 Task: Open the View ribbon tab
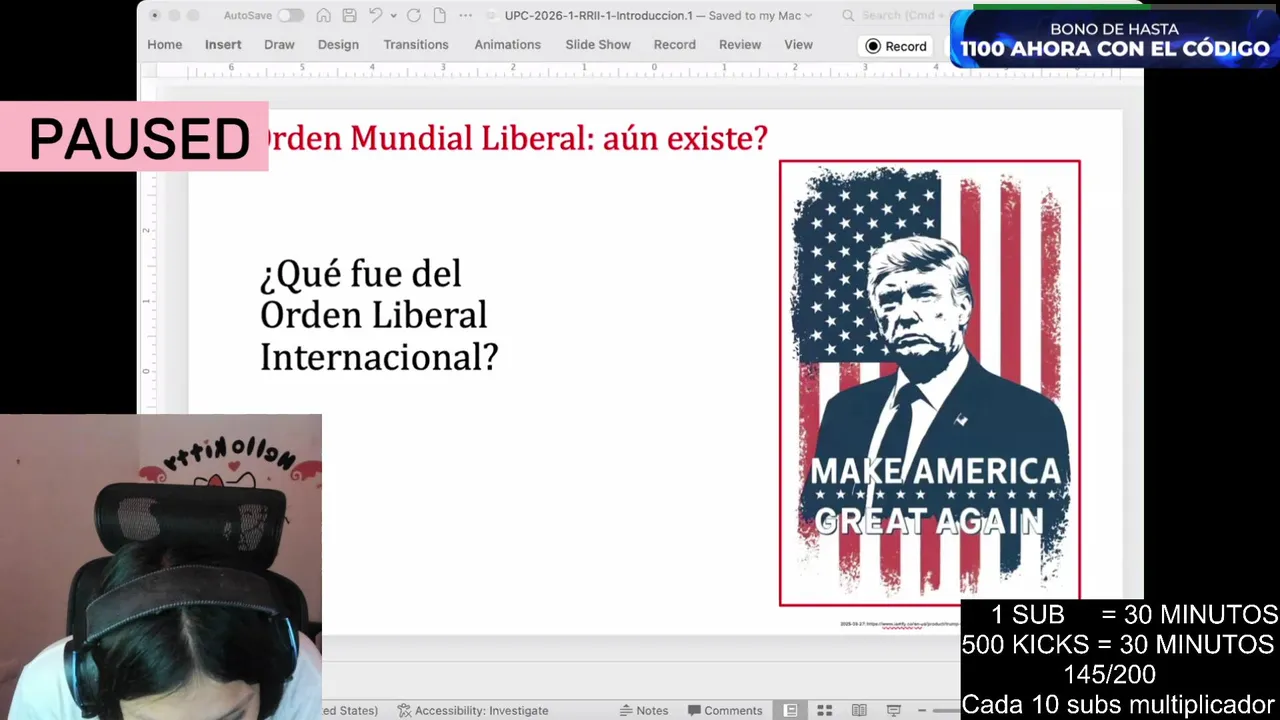tap(798, 45)
